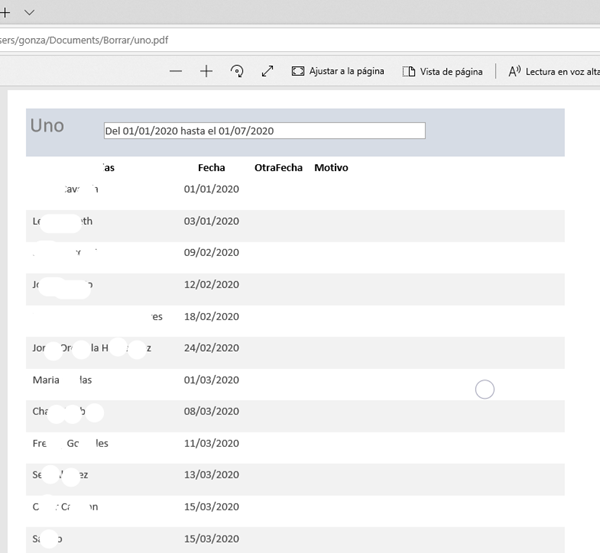Select the 18/02/2020 date entry
Screen dimensions: 600x553
pyautogui.click(x=211, y=317)
